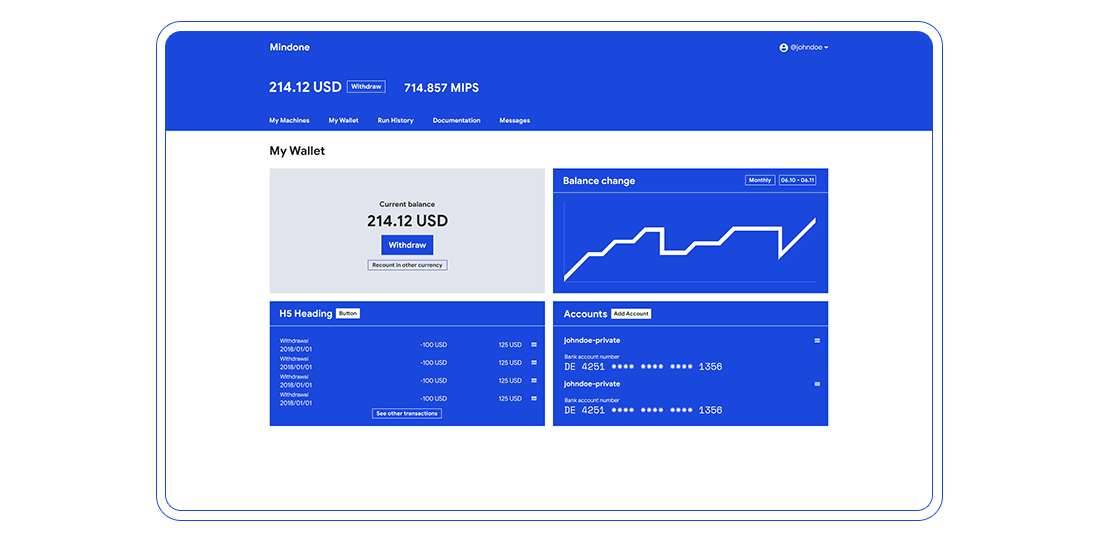Click the Accounts card title

[x=585, y=314]
